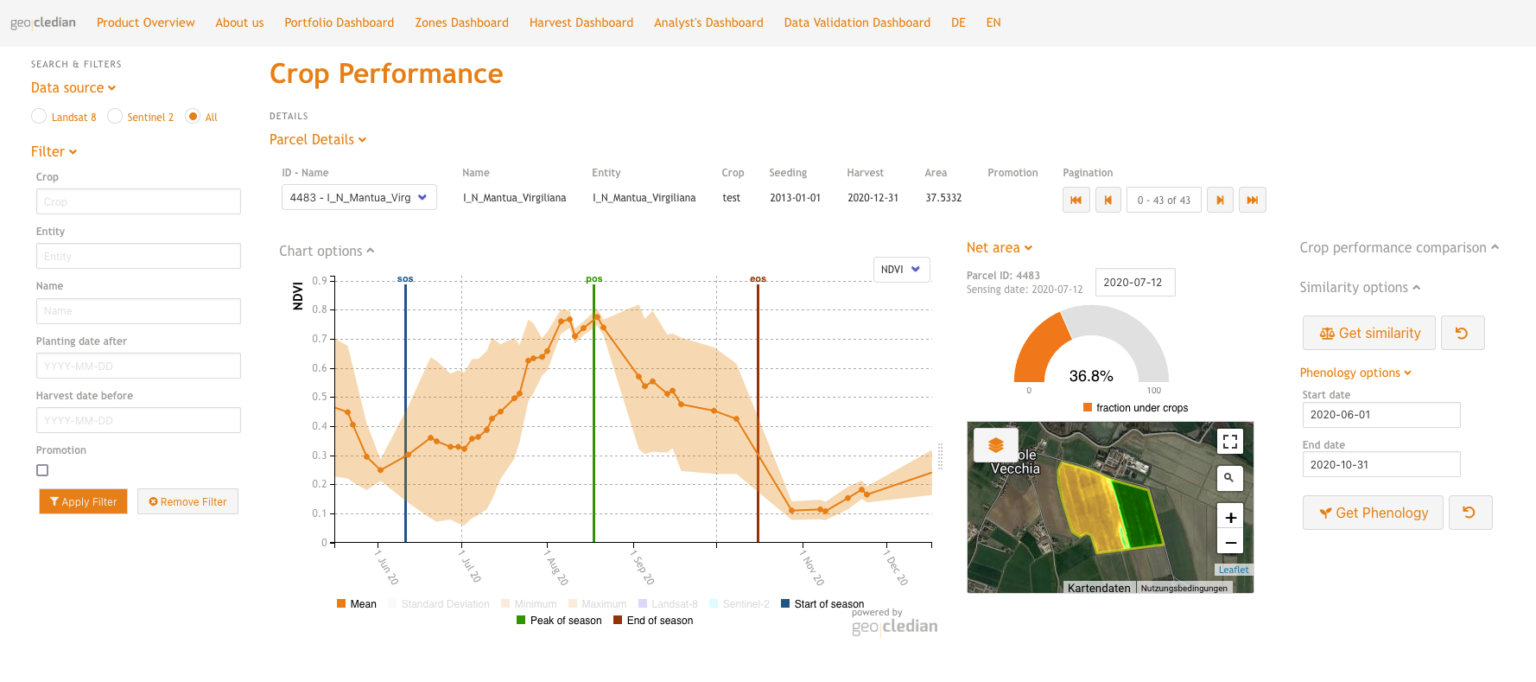Zoom in on the parcel map
This screenshot has height=682, width=1536.
pos(1229,517)
